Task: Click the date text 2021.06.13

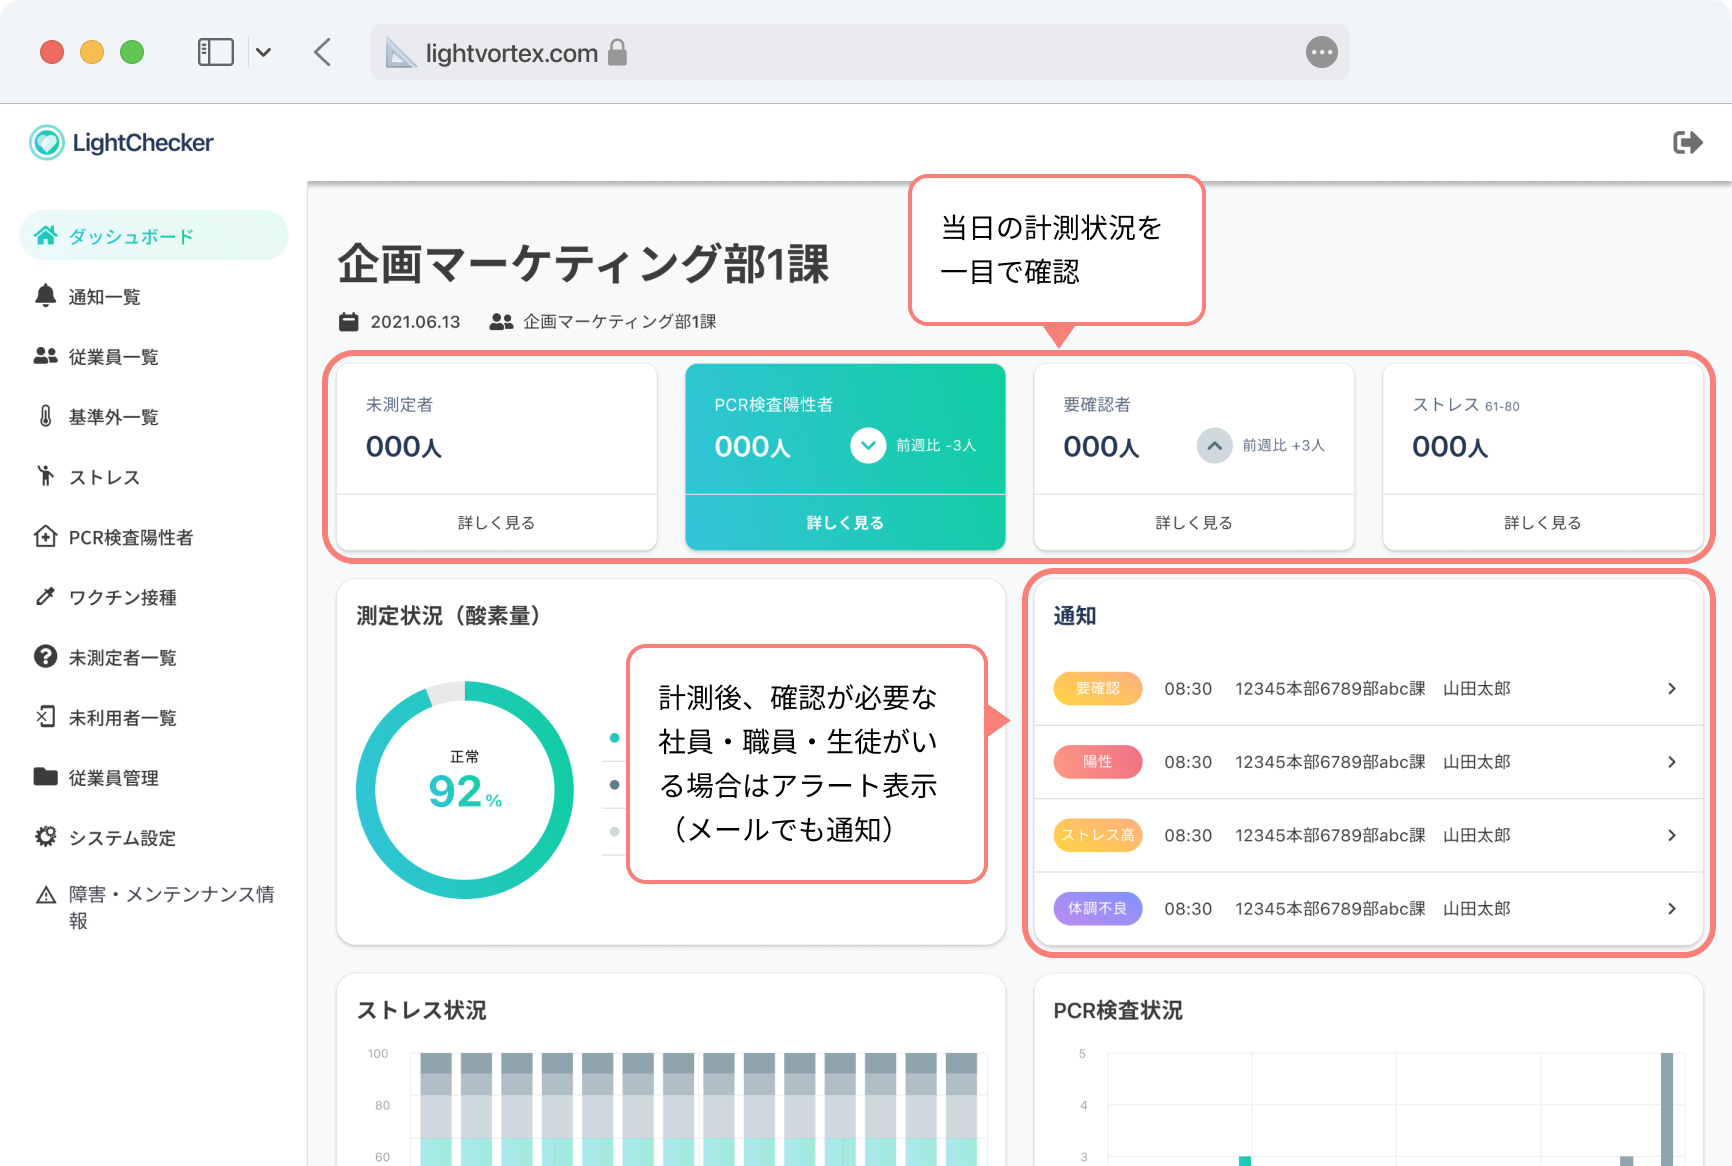Action: coord(415,322)
